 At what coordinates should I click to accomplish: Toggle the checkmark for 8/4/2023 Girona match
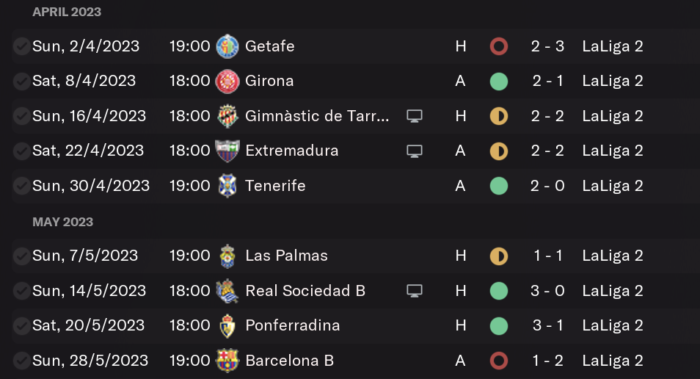coord(21,81)
